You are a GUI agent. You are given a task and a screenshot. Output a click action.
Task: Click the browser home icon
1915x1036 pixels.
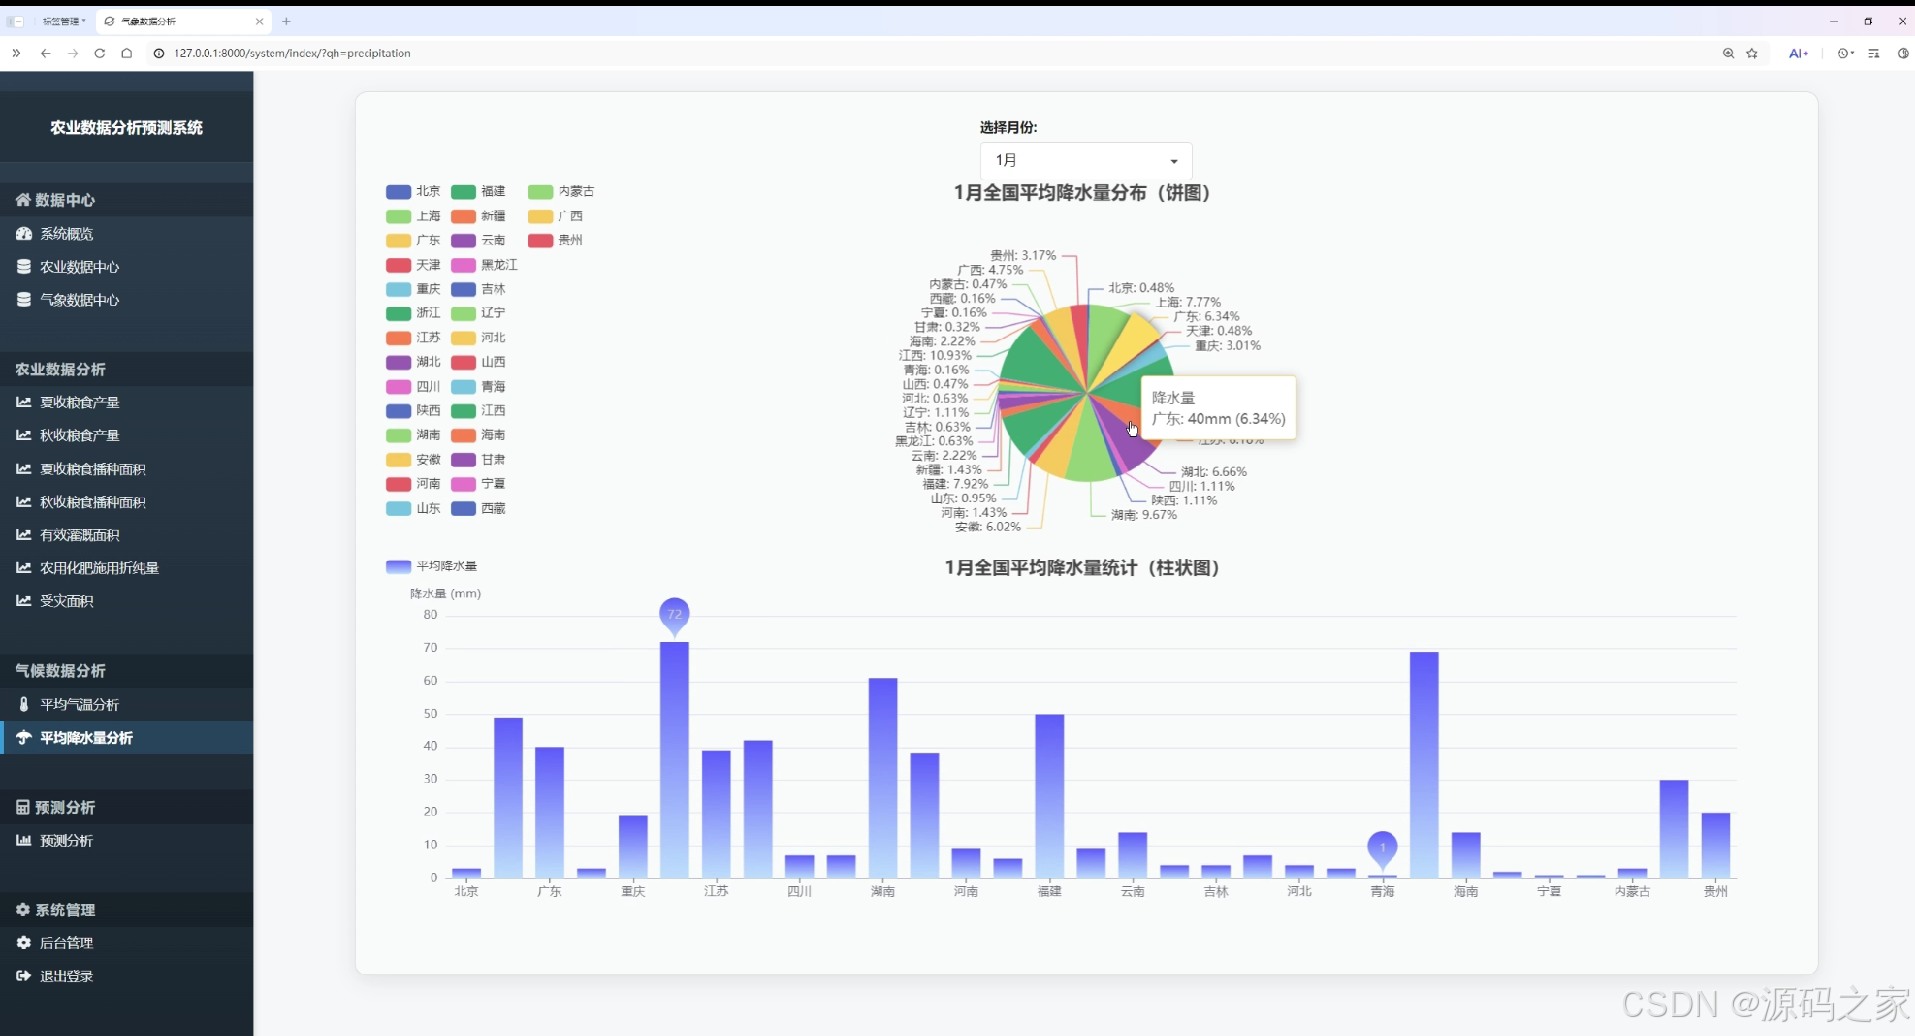(x=127, y=53)
